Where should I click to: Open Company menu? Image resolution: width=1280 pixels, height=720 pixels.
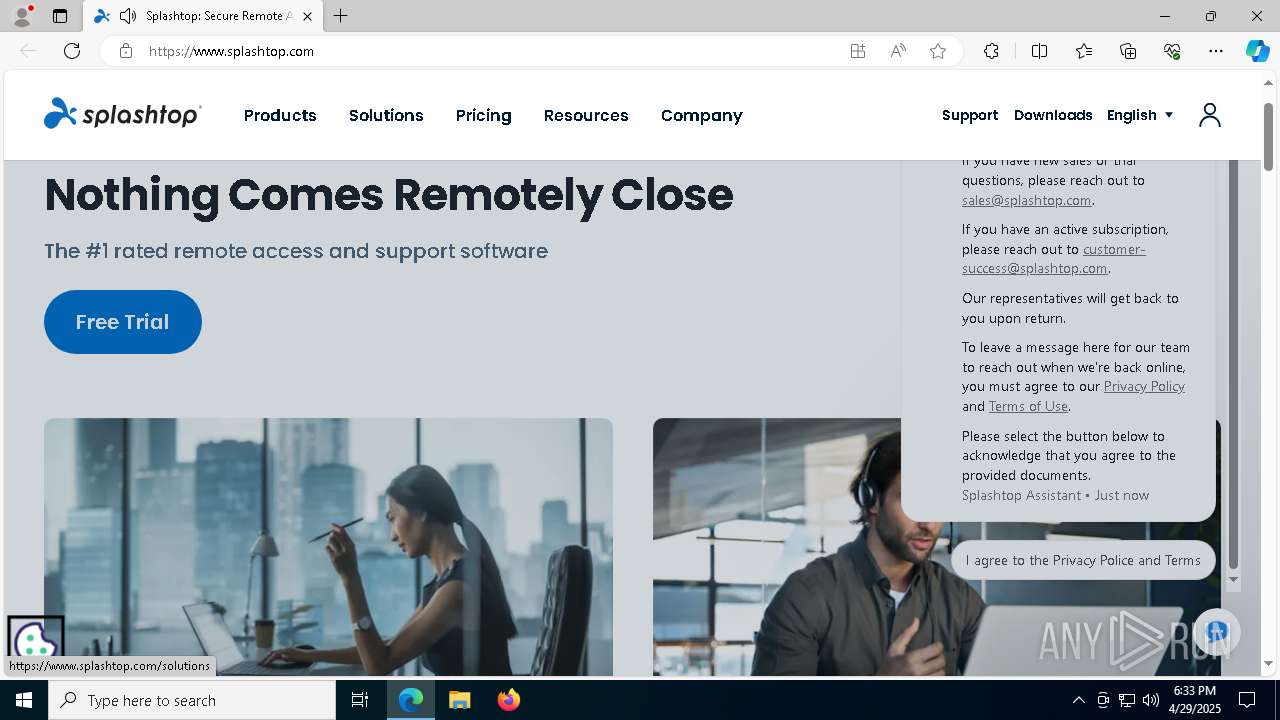pyautogui.click(x=701, y=115)
